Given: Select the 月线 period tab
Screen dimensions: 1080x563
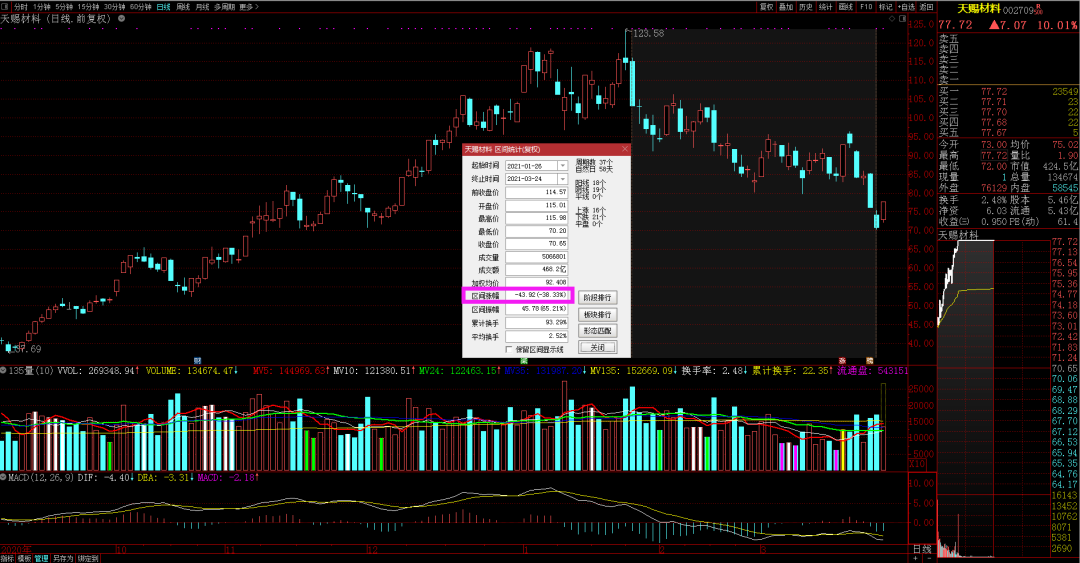Looking at the screenshot, I should (202, 7).
